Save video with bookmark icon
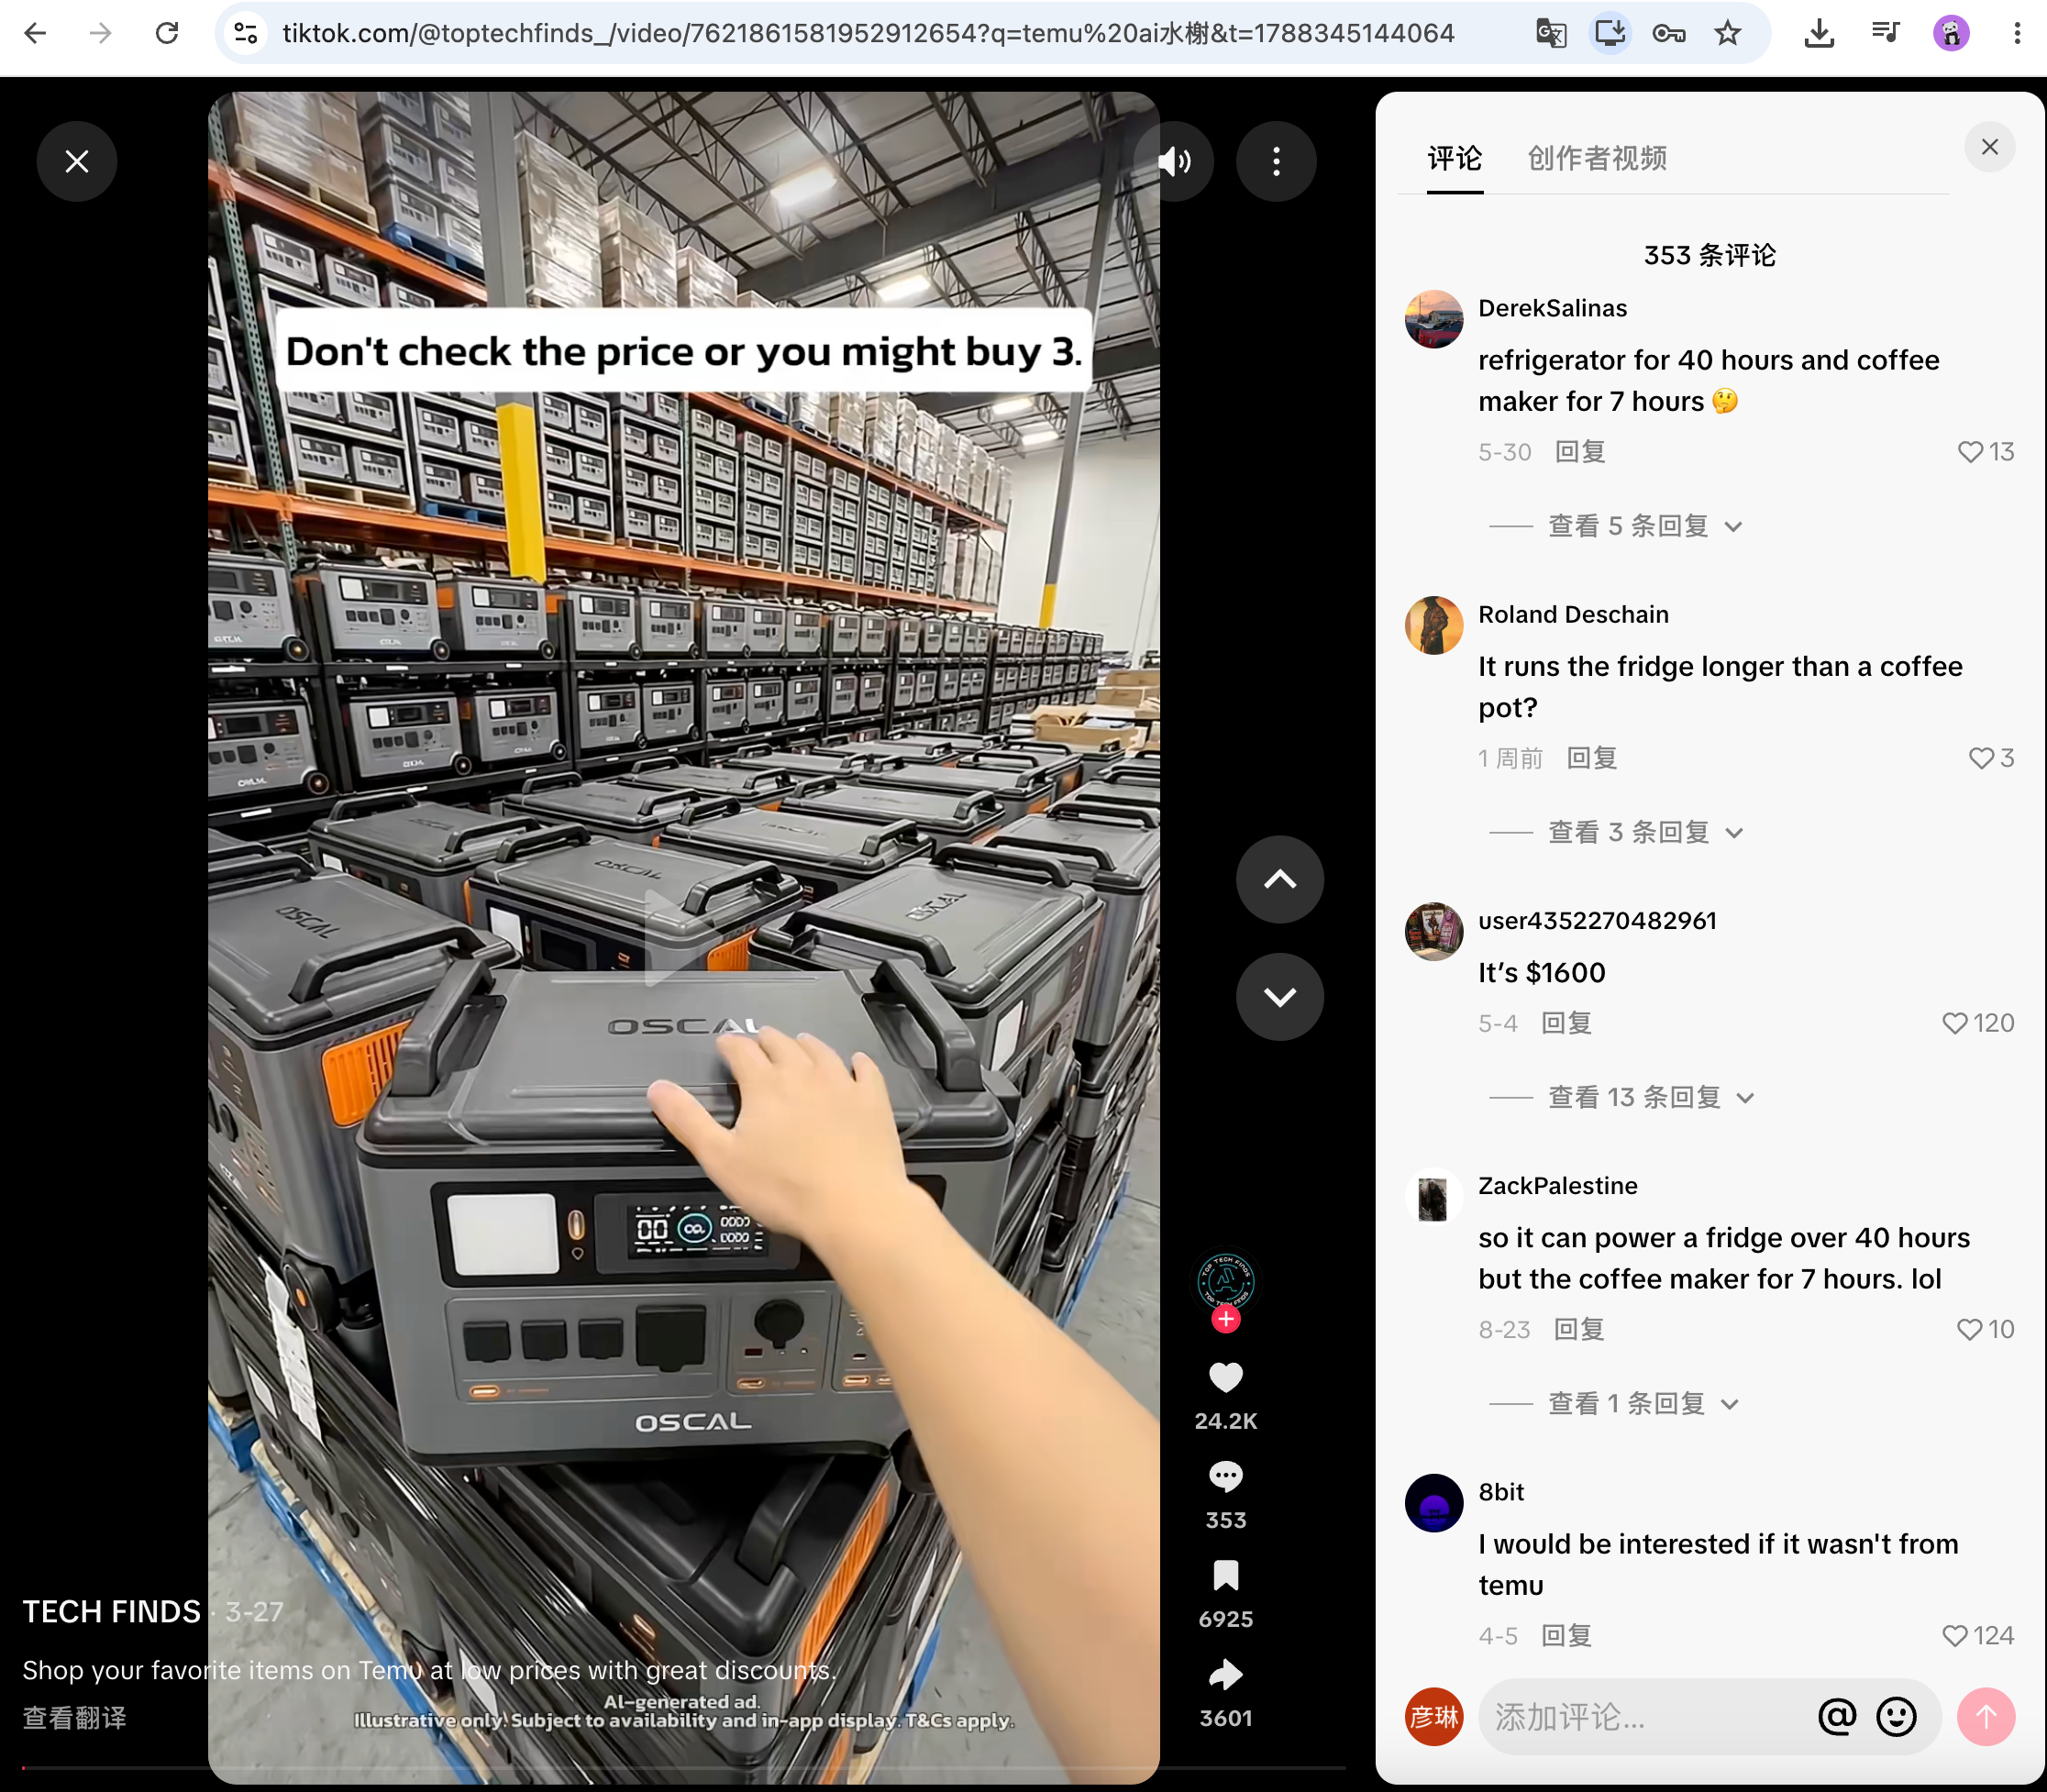 click(1226, 1576)
